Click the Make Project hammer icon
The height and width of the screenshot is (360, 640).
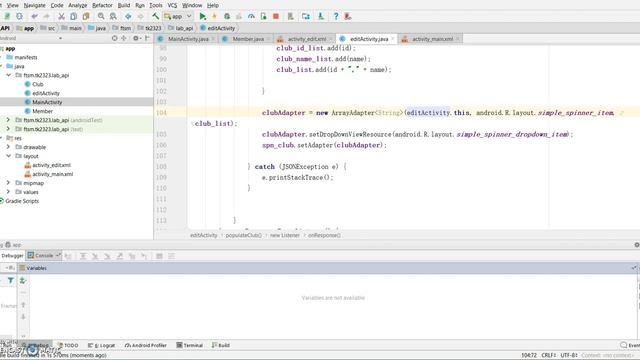(x=156, y=16)
